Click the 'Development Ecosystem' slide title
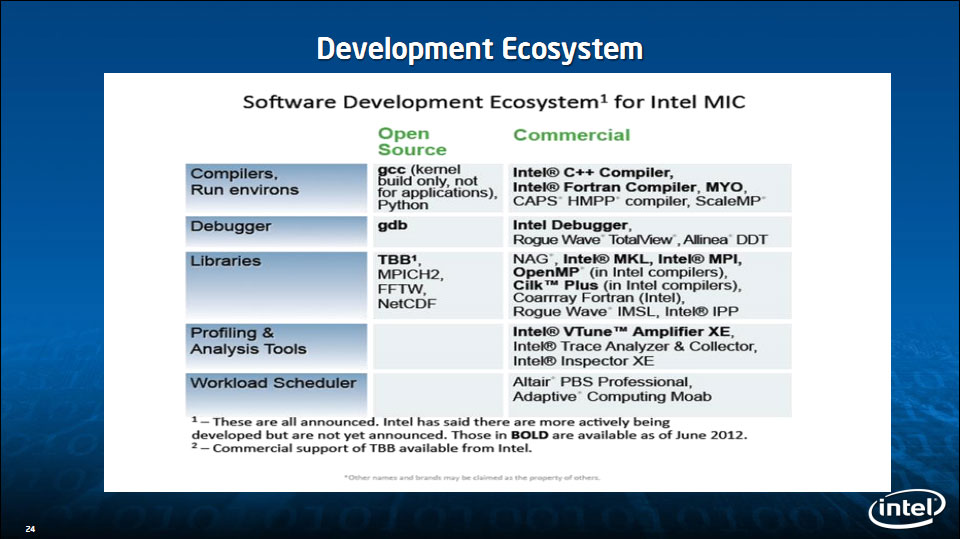This screenshot has height=539, width=960. [x=479, y=49]
